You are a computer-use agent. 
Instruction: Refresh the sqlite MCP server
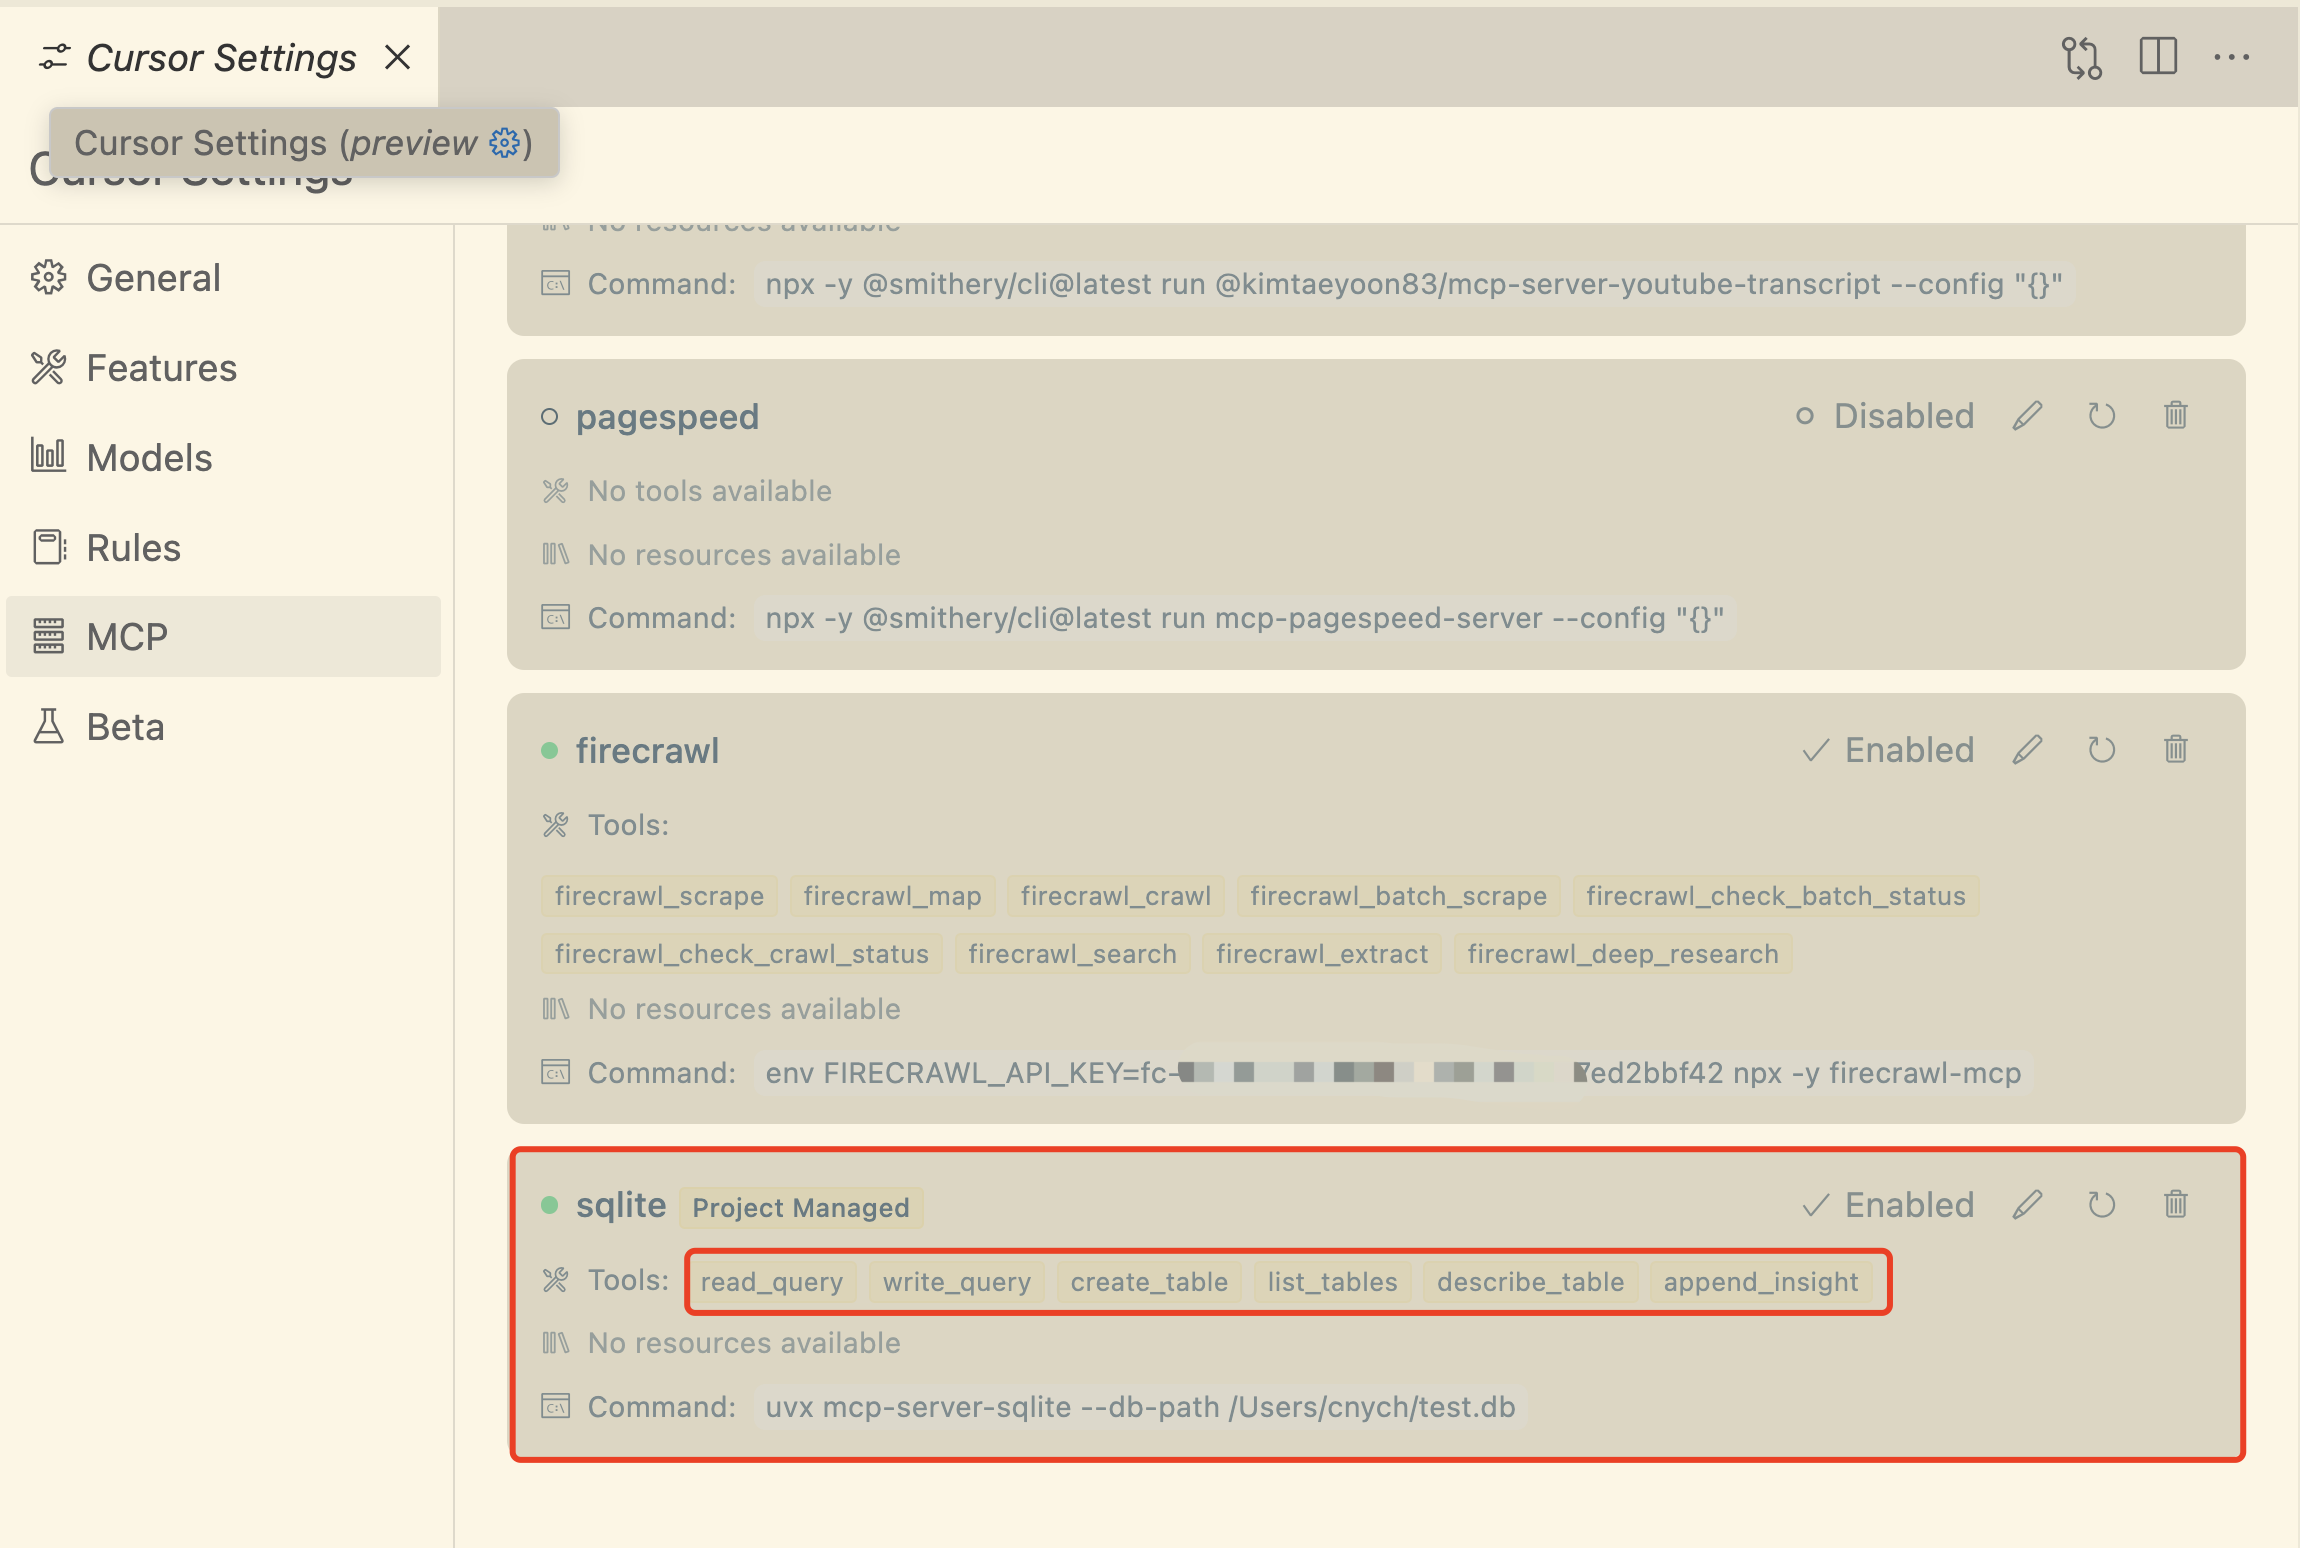[2101, 1205]
